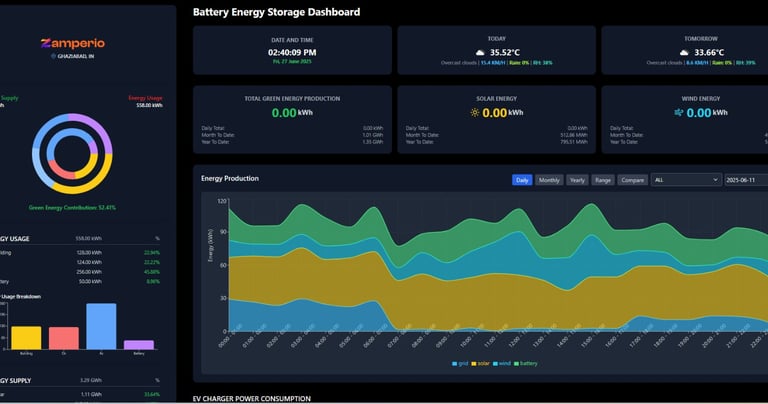The height and width of the screenshot is (404, 768).
Task: Click the 3.29 GWh energy supply total
Action: point(91,380)
